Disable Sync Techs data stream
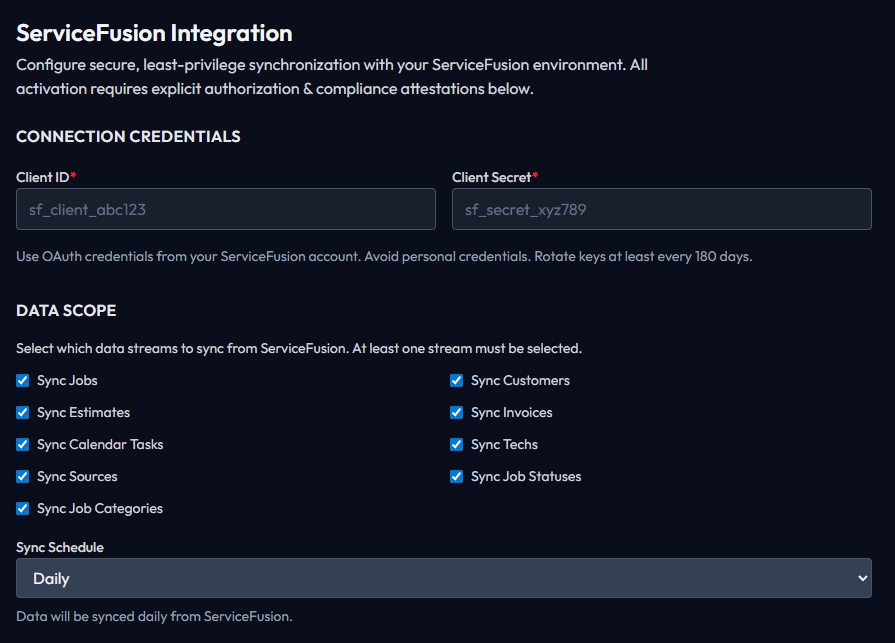 (456, 444)
